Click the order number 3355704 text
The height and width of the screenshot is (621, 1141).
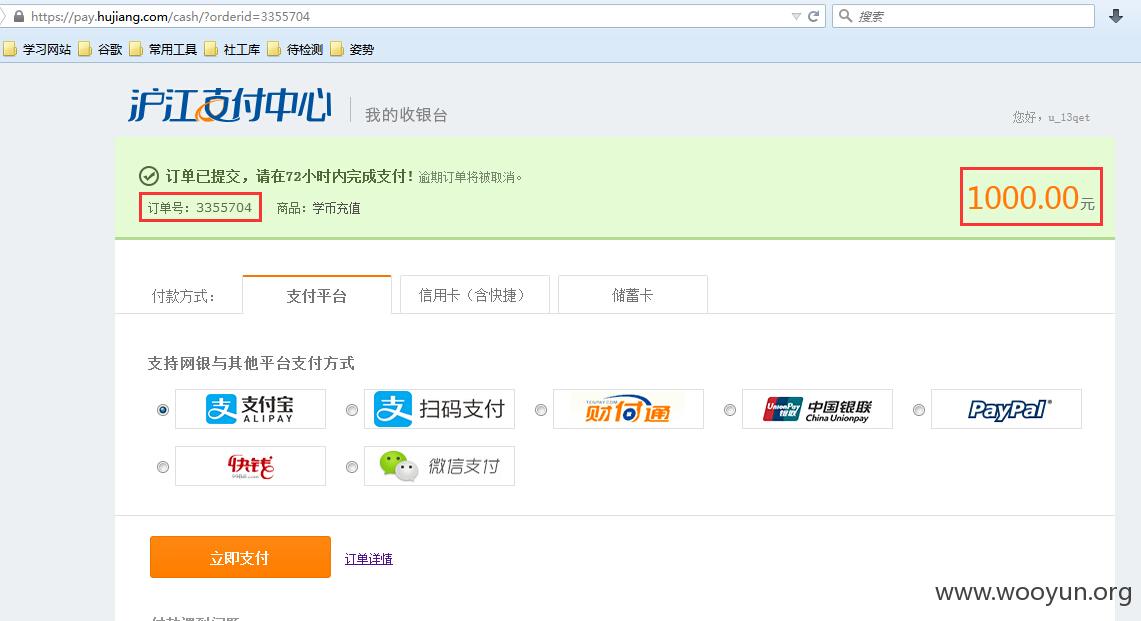click(200, 207)
